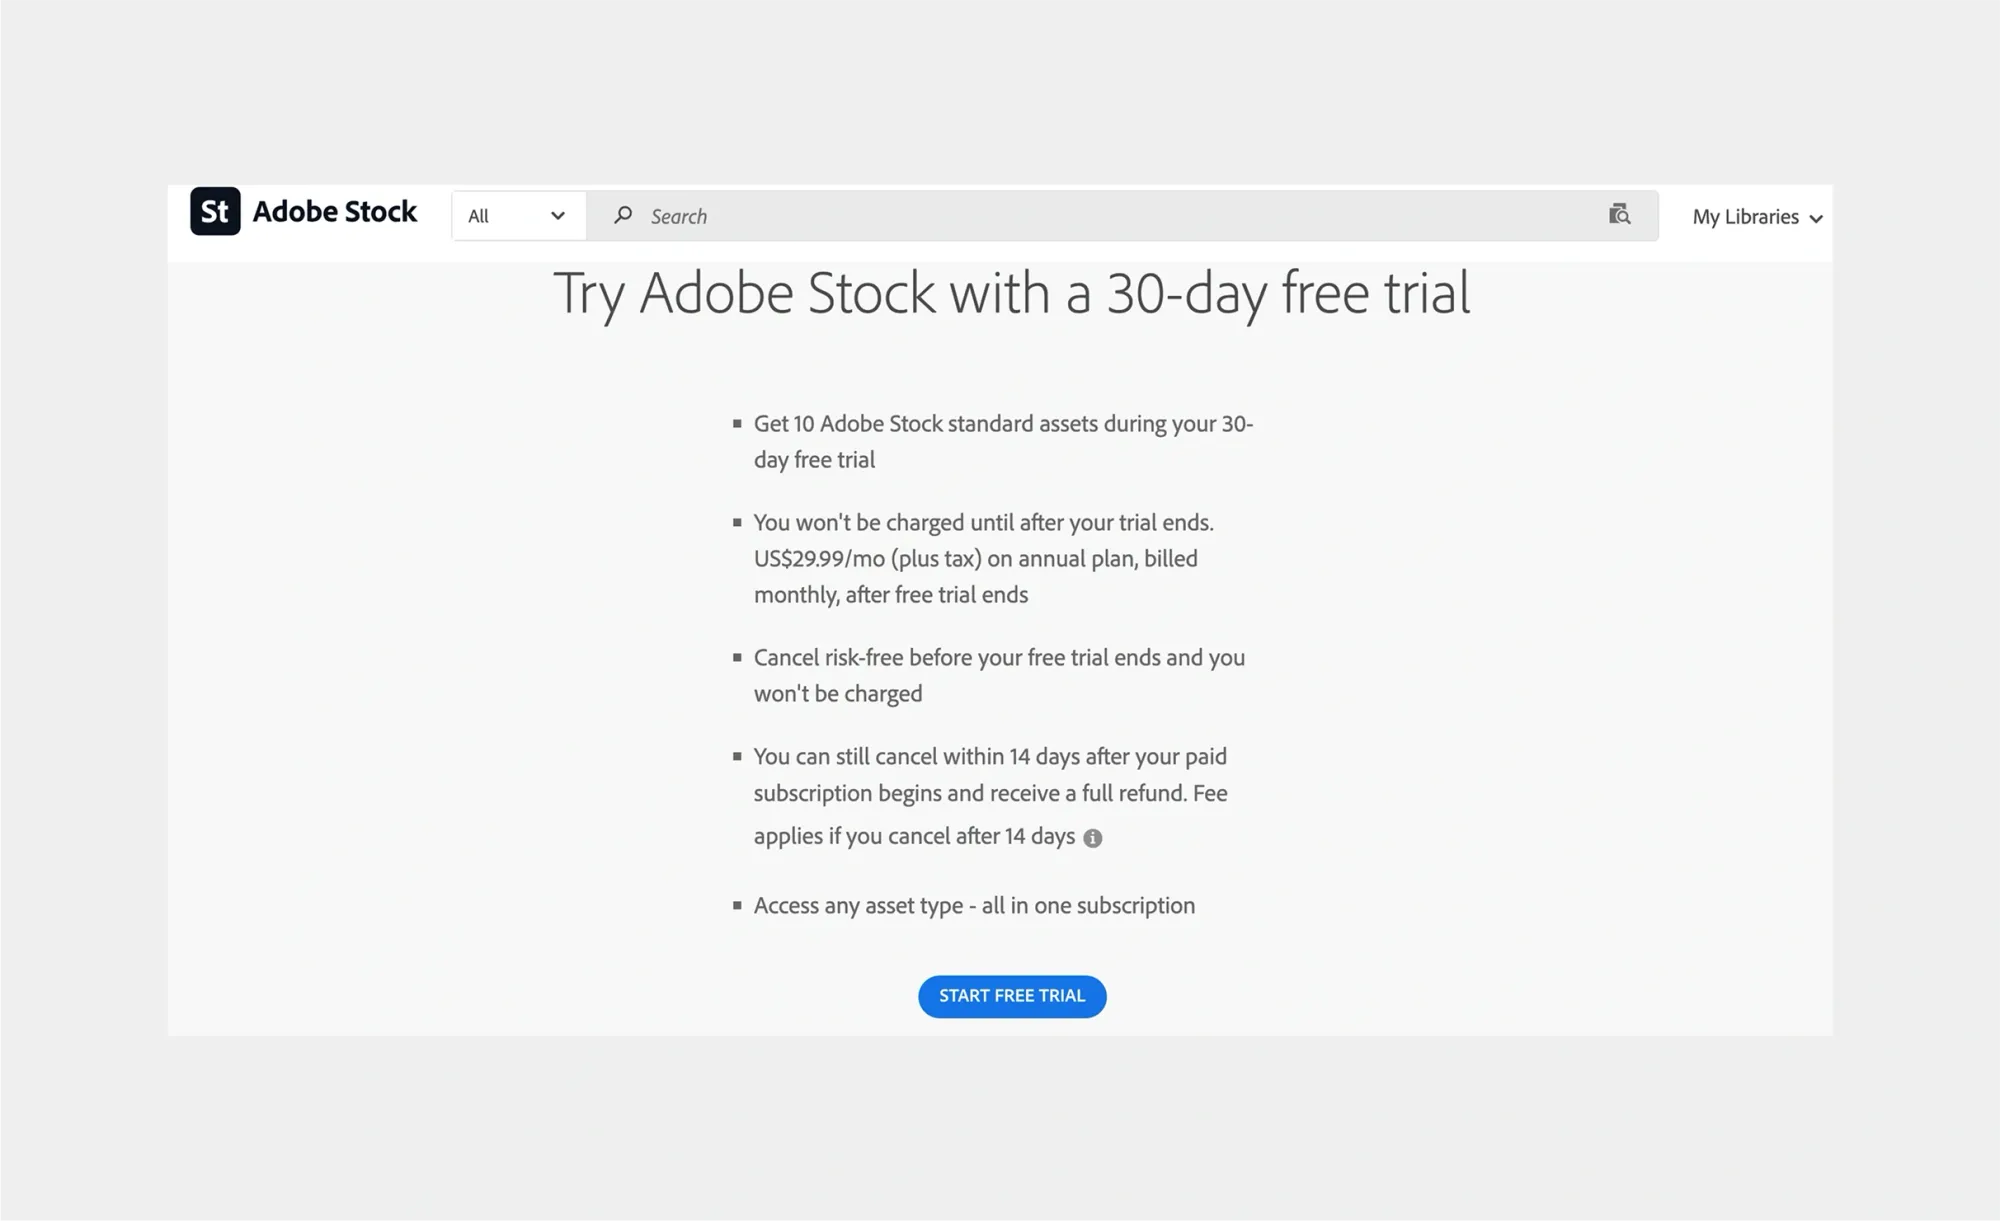This screenshot has width=2000, height=1221.
Task: Click the START FREE TRIAL button
Action: pos(1011,996)
